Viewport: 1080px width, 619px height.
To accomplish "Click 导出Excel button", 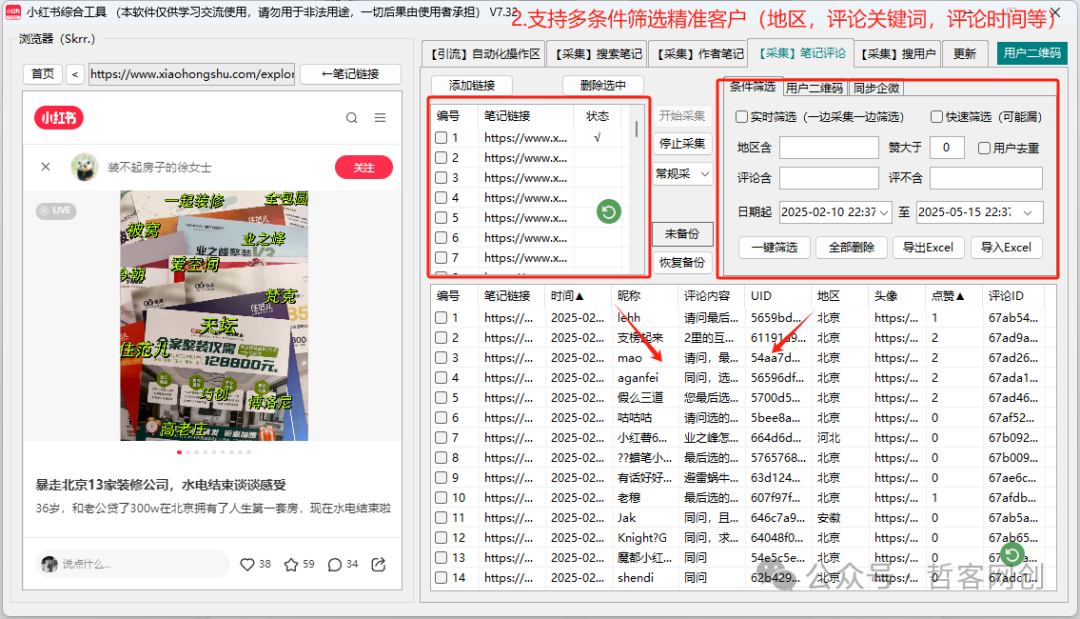I will pyautogui.click(x=928, y=248).
